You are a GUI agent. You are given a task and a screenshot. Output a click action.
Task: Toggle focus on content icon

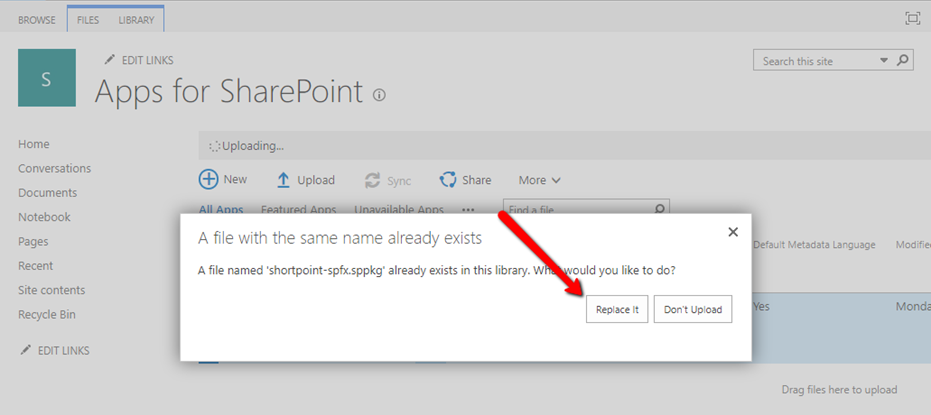click(x=913, y=18)
